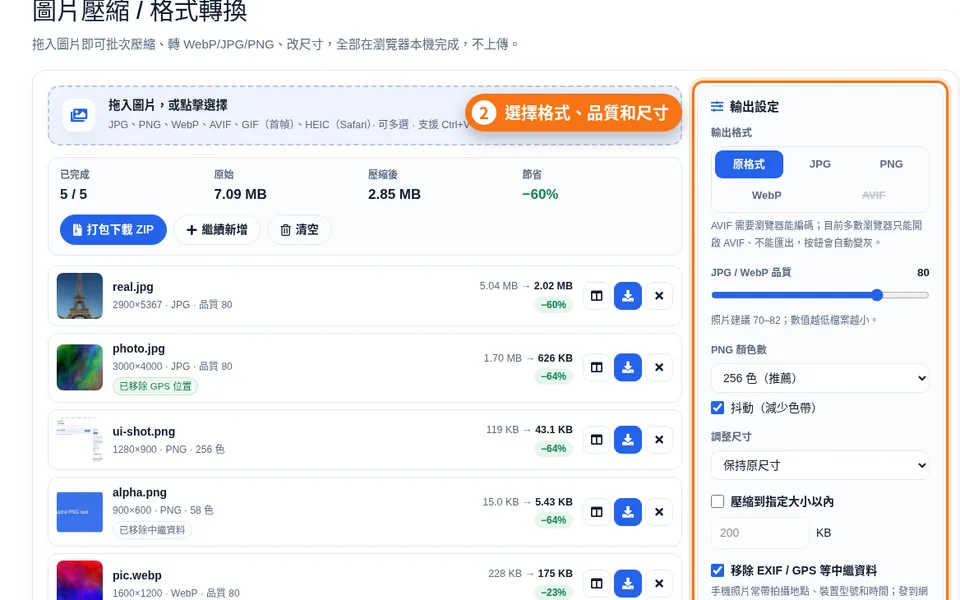The image size is (960, 600).
Task: Open compare view for pic.webp
Action: click(596, 583)
